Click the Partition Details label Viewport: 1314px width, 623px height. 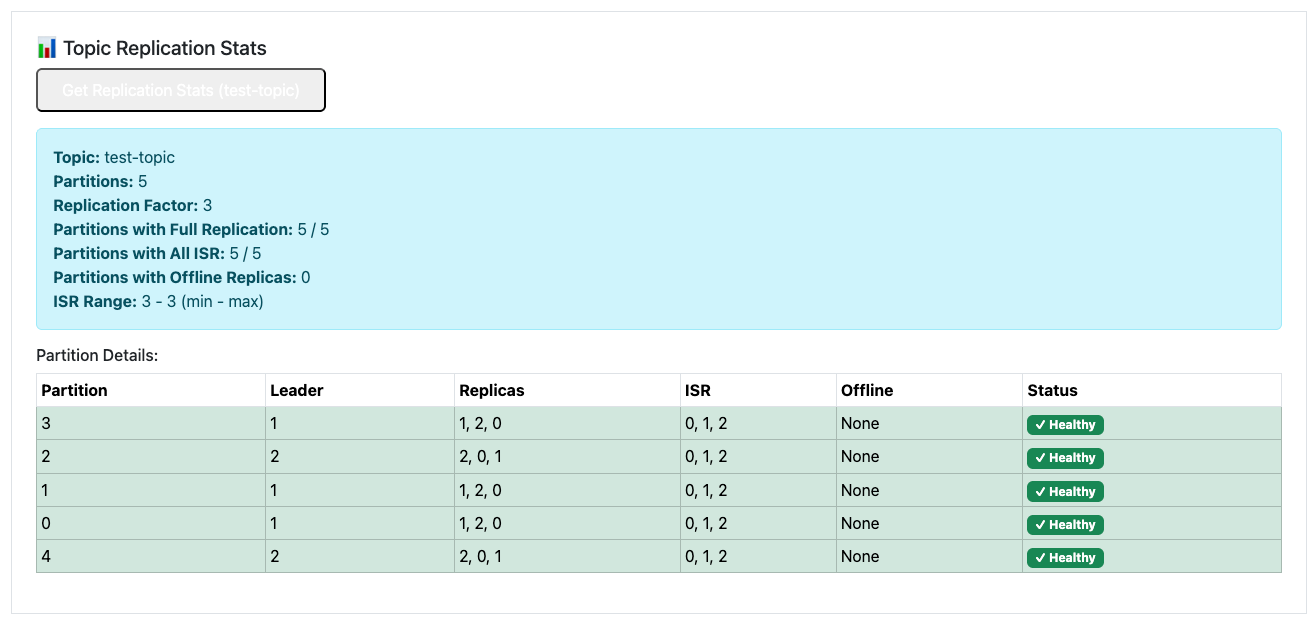pos(97,355)
